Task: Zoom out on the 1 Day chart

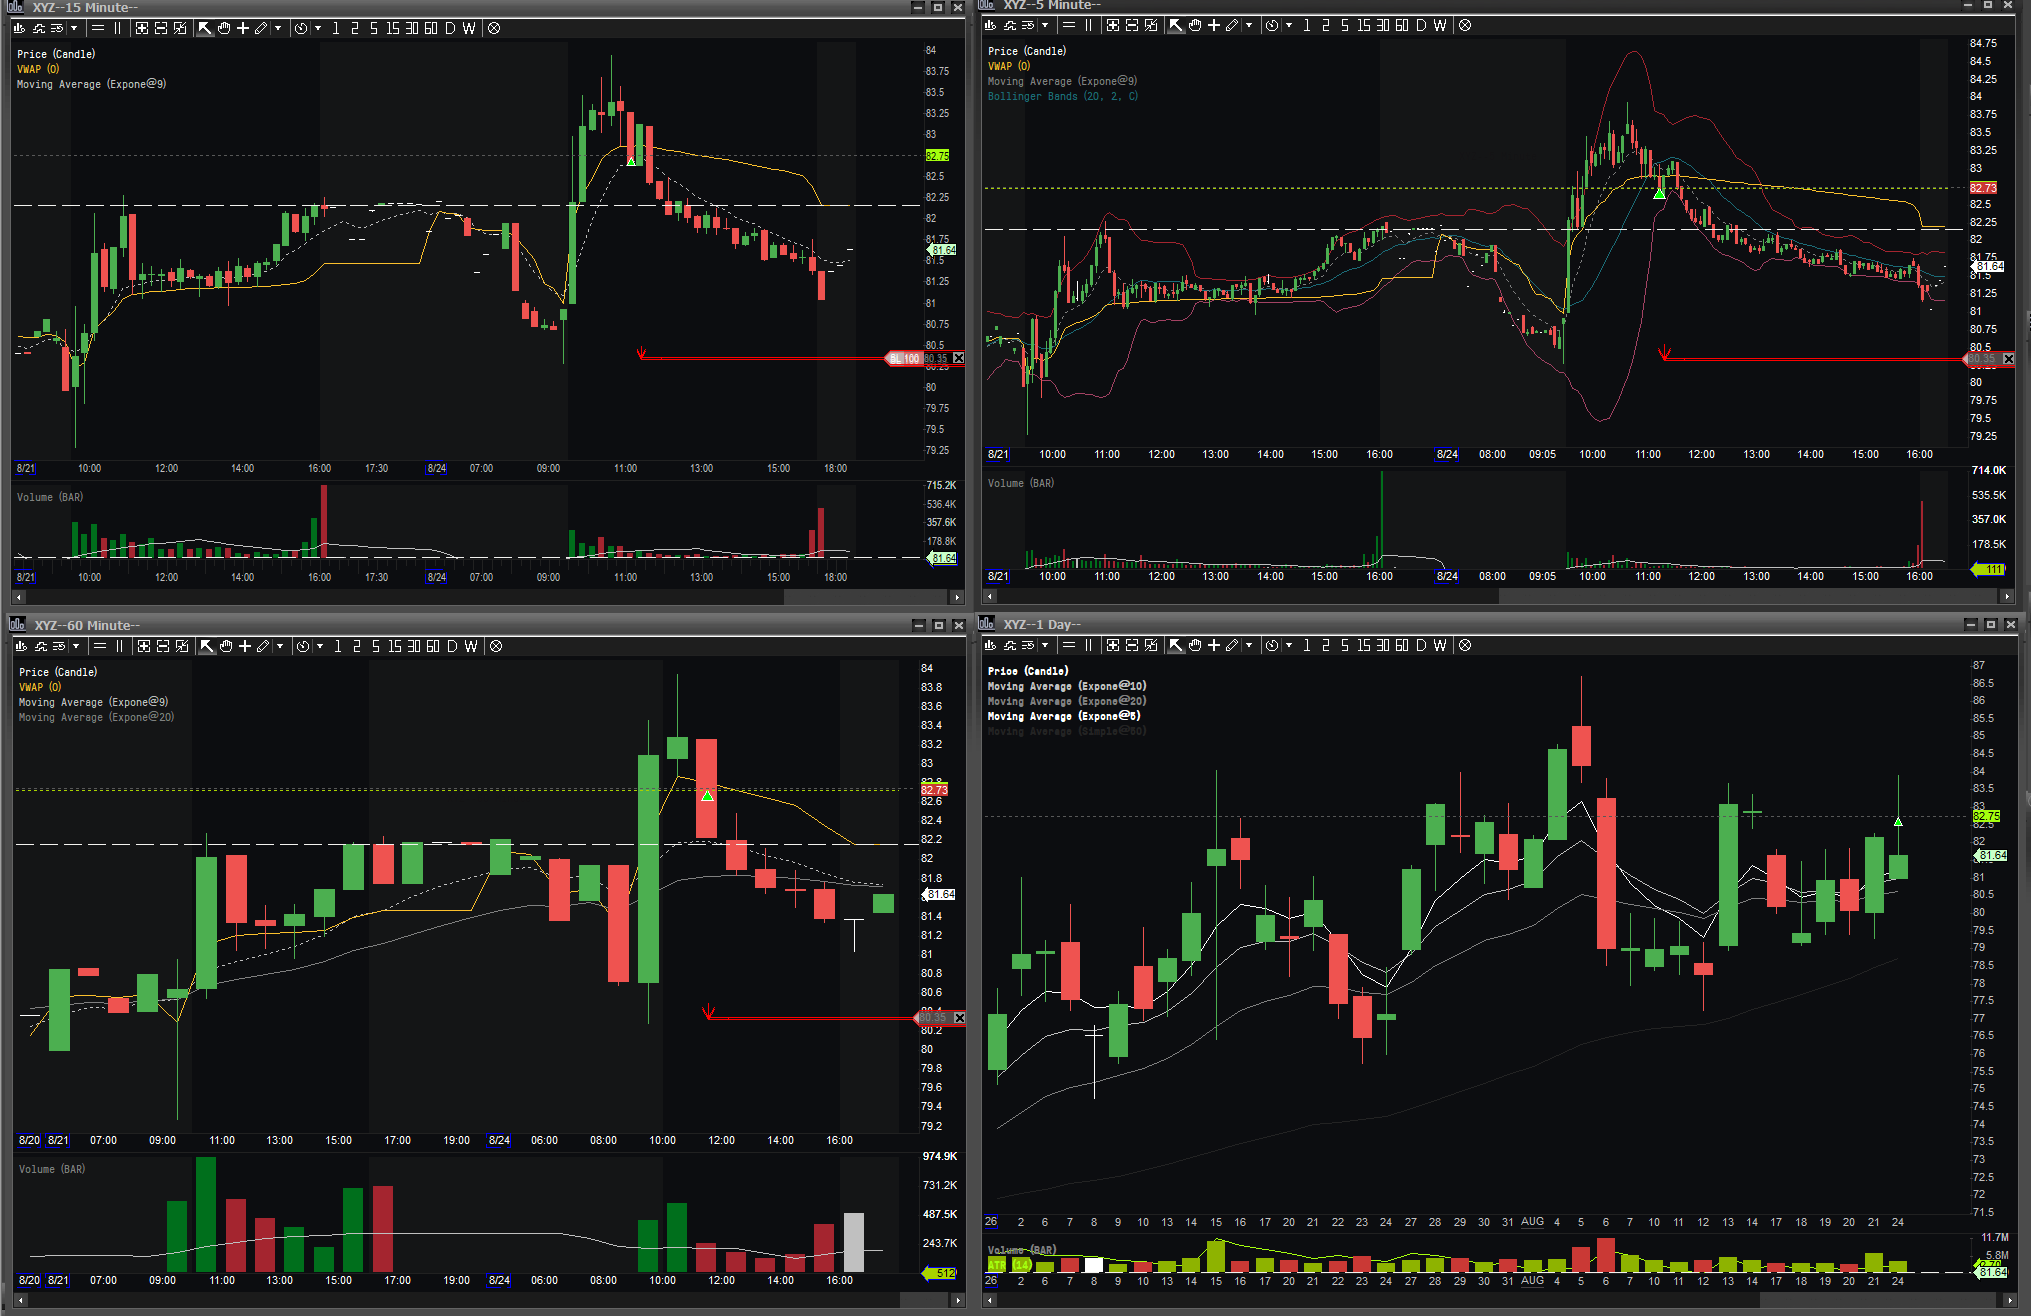Action: click(x=1132, y=645)
